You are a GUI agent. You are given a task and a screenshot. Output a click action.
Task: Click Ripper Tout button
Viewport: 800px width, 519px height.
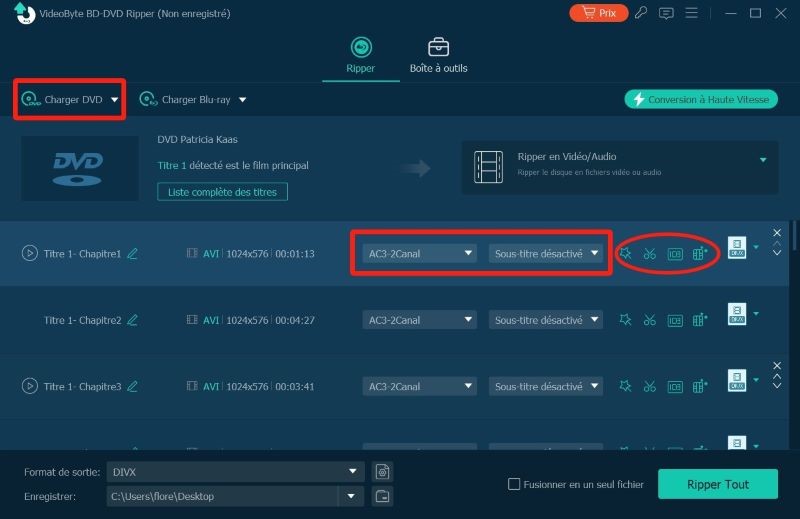click(x=718, y=484)
